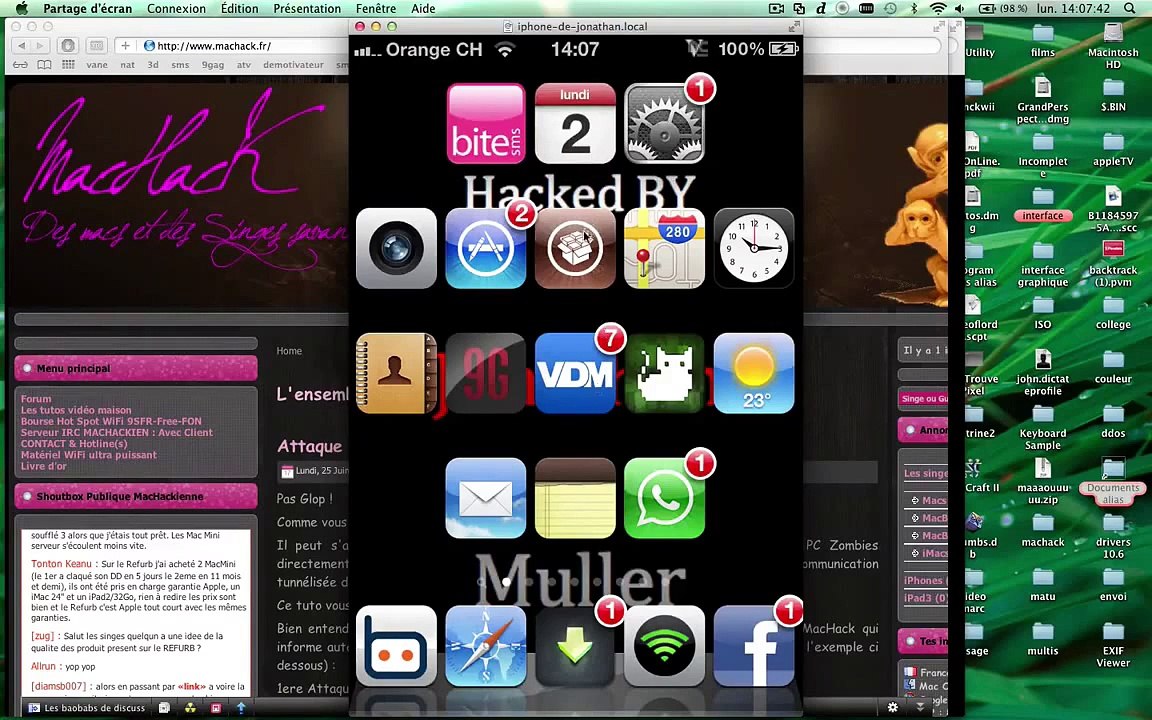Open the Bluetooth menu bar icon

(x=914, y=8)
